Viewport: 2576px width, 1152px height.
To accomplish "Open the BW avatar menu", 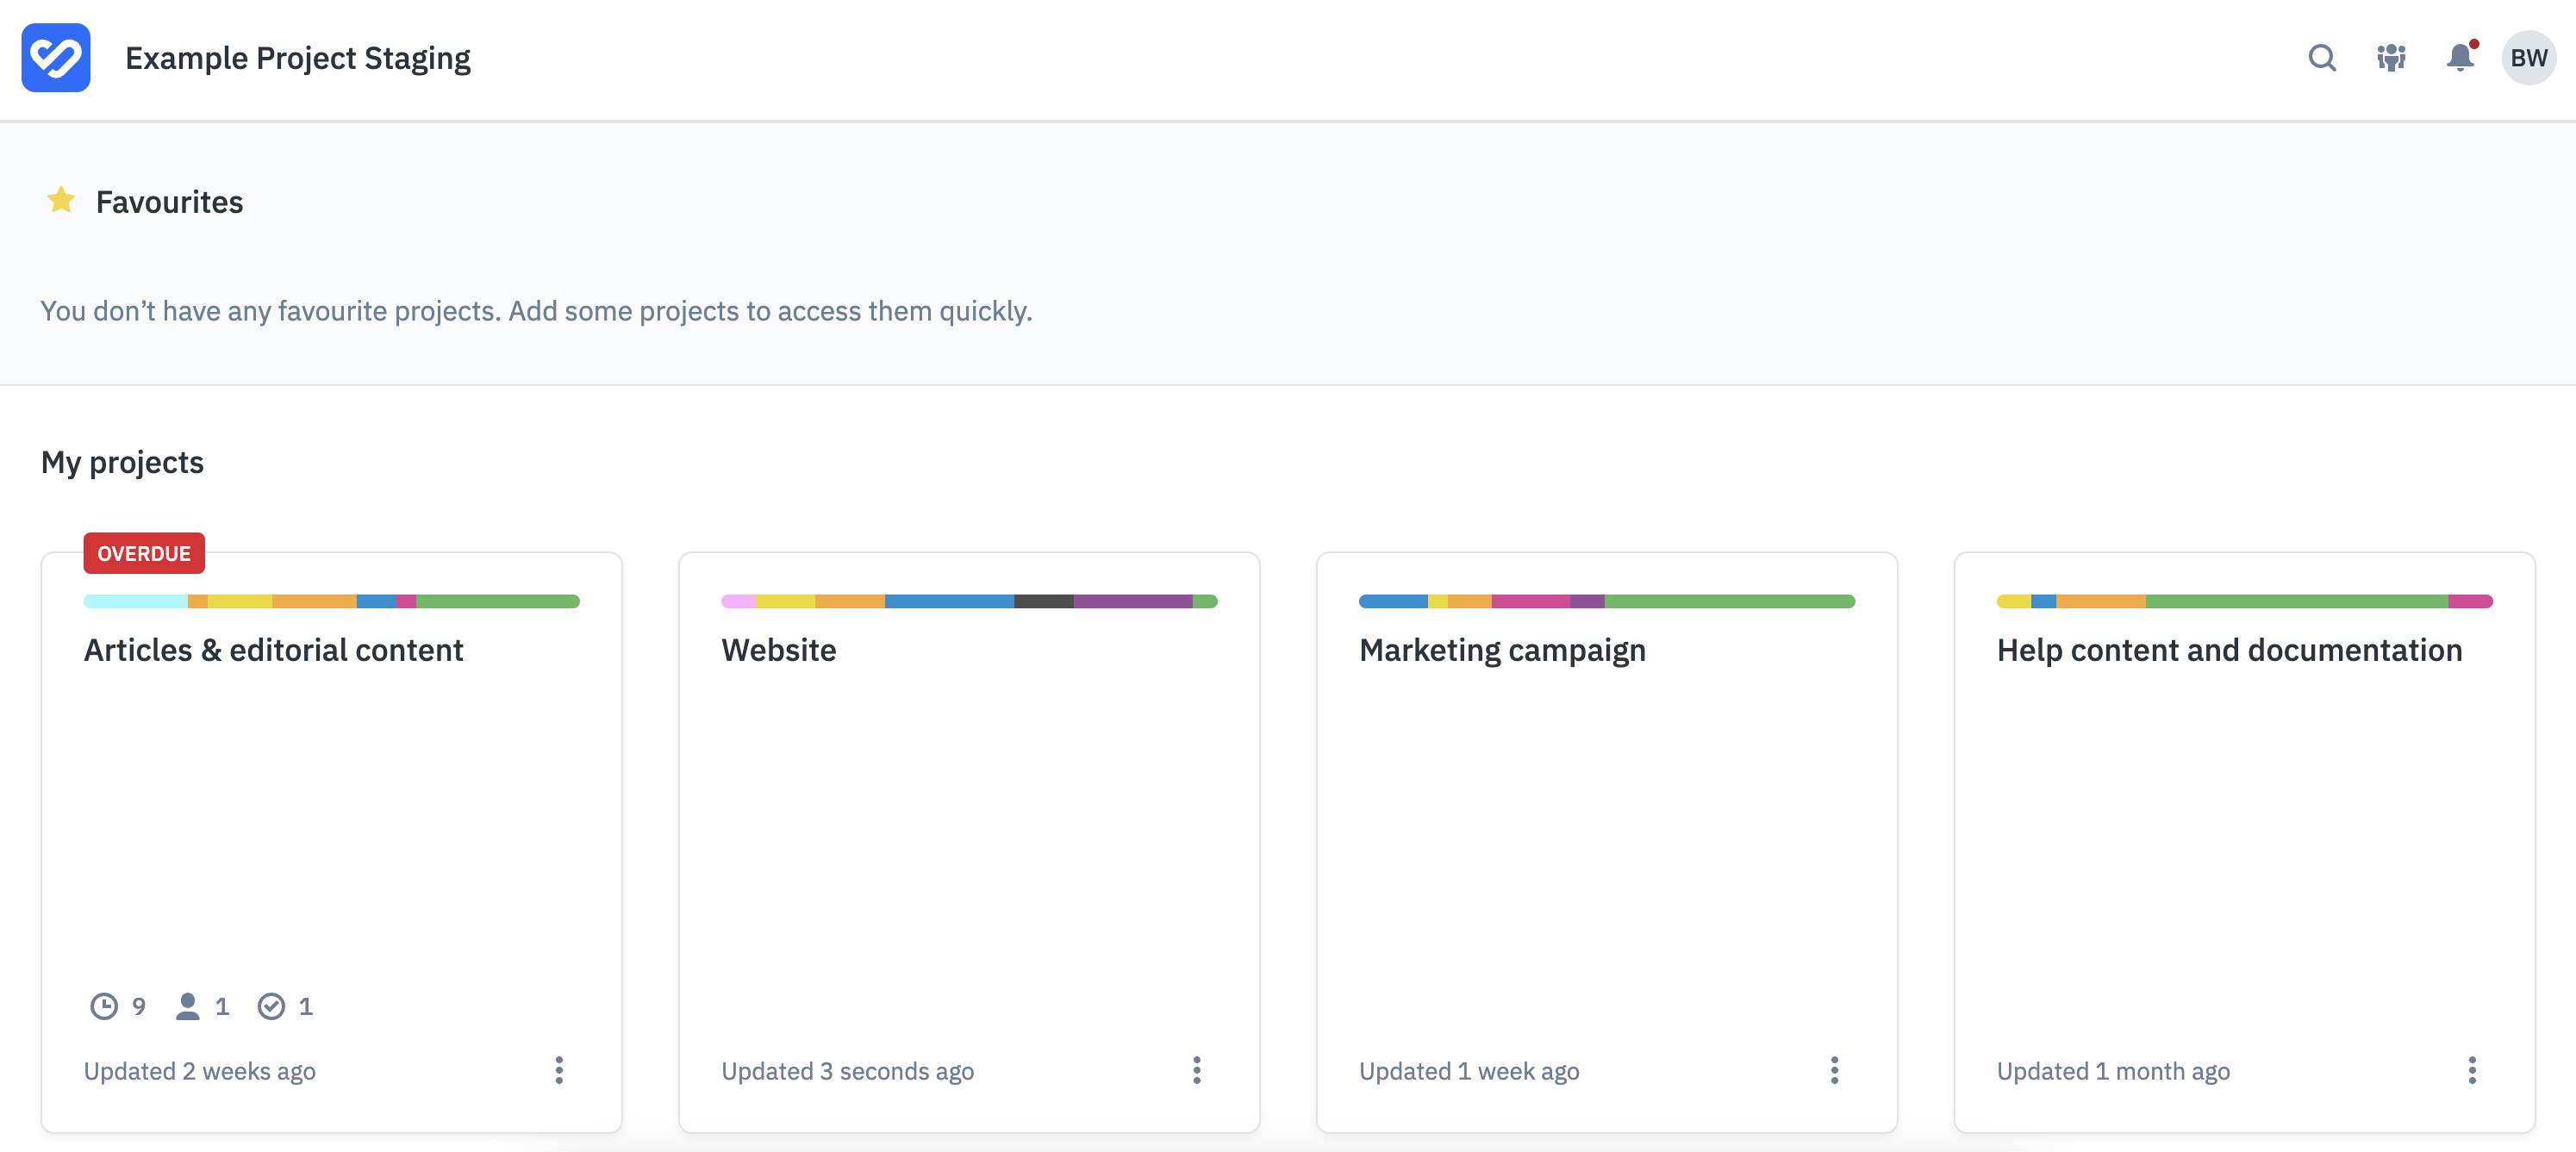I will click(2529, 57).
